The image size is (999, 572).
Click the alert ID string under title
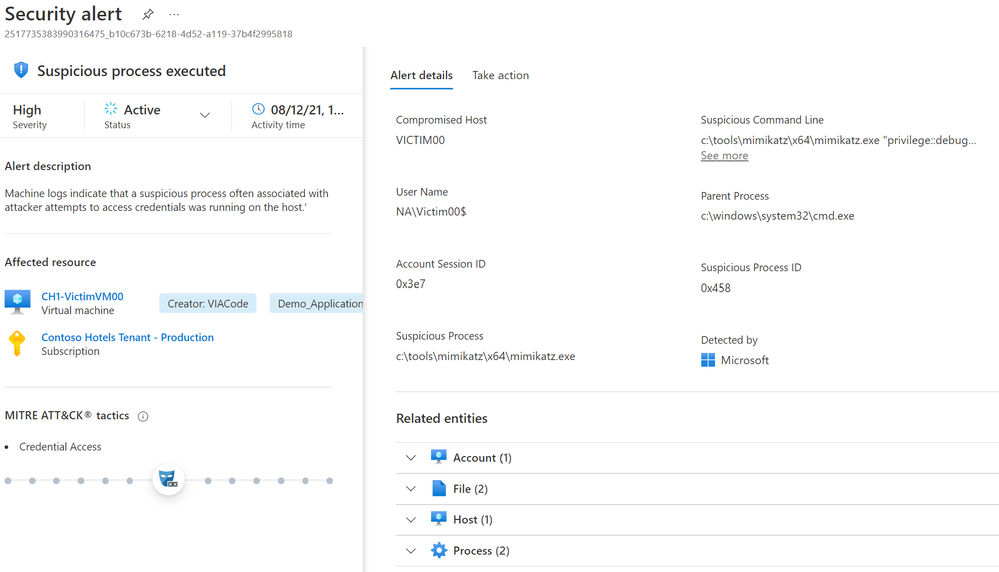click(x=148, y=34)
